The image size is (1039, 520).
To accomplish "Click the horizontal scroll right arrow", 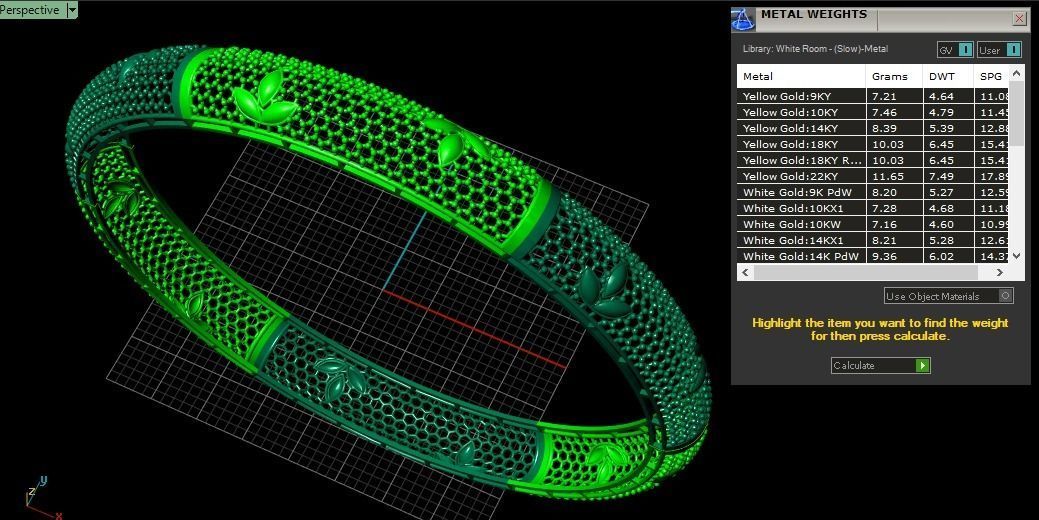I will (x=1000, y=272).
